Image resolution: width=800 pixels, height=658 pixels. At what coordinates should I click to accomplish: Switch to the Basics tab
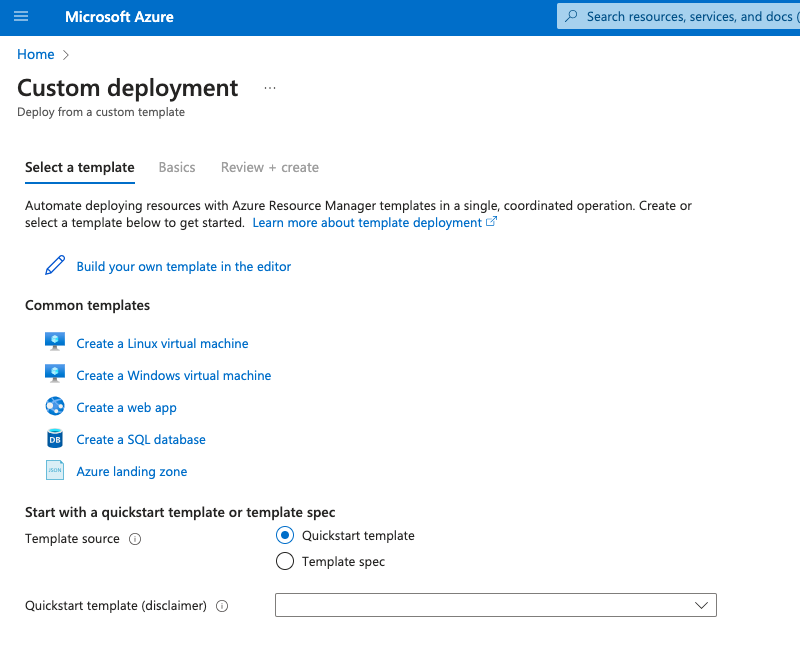point(177,167)
